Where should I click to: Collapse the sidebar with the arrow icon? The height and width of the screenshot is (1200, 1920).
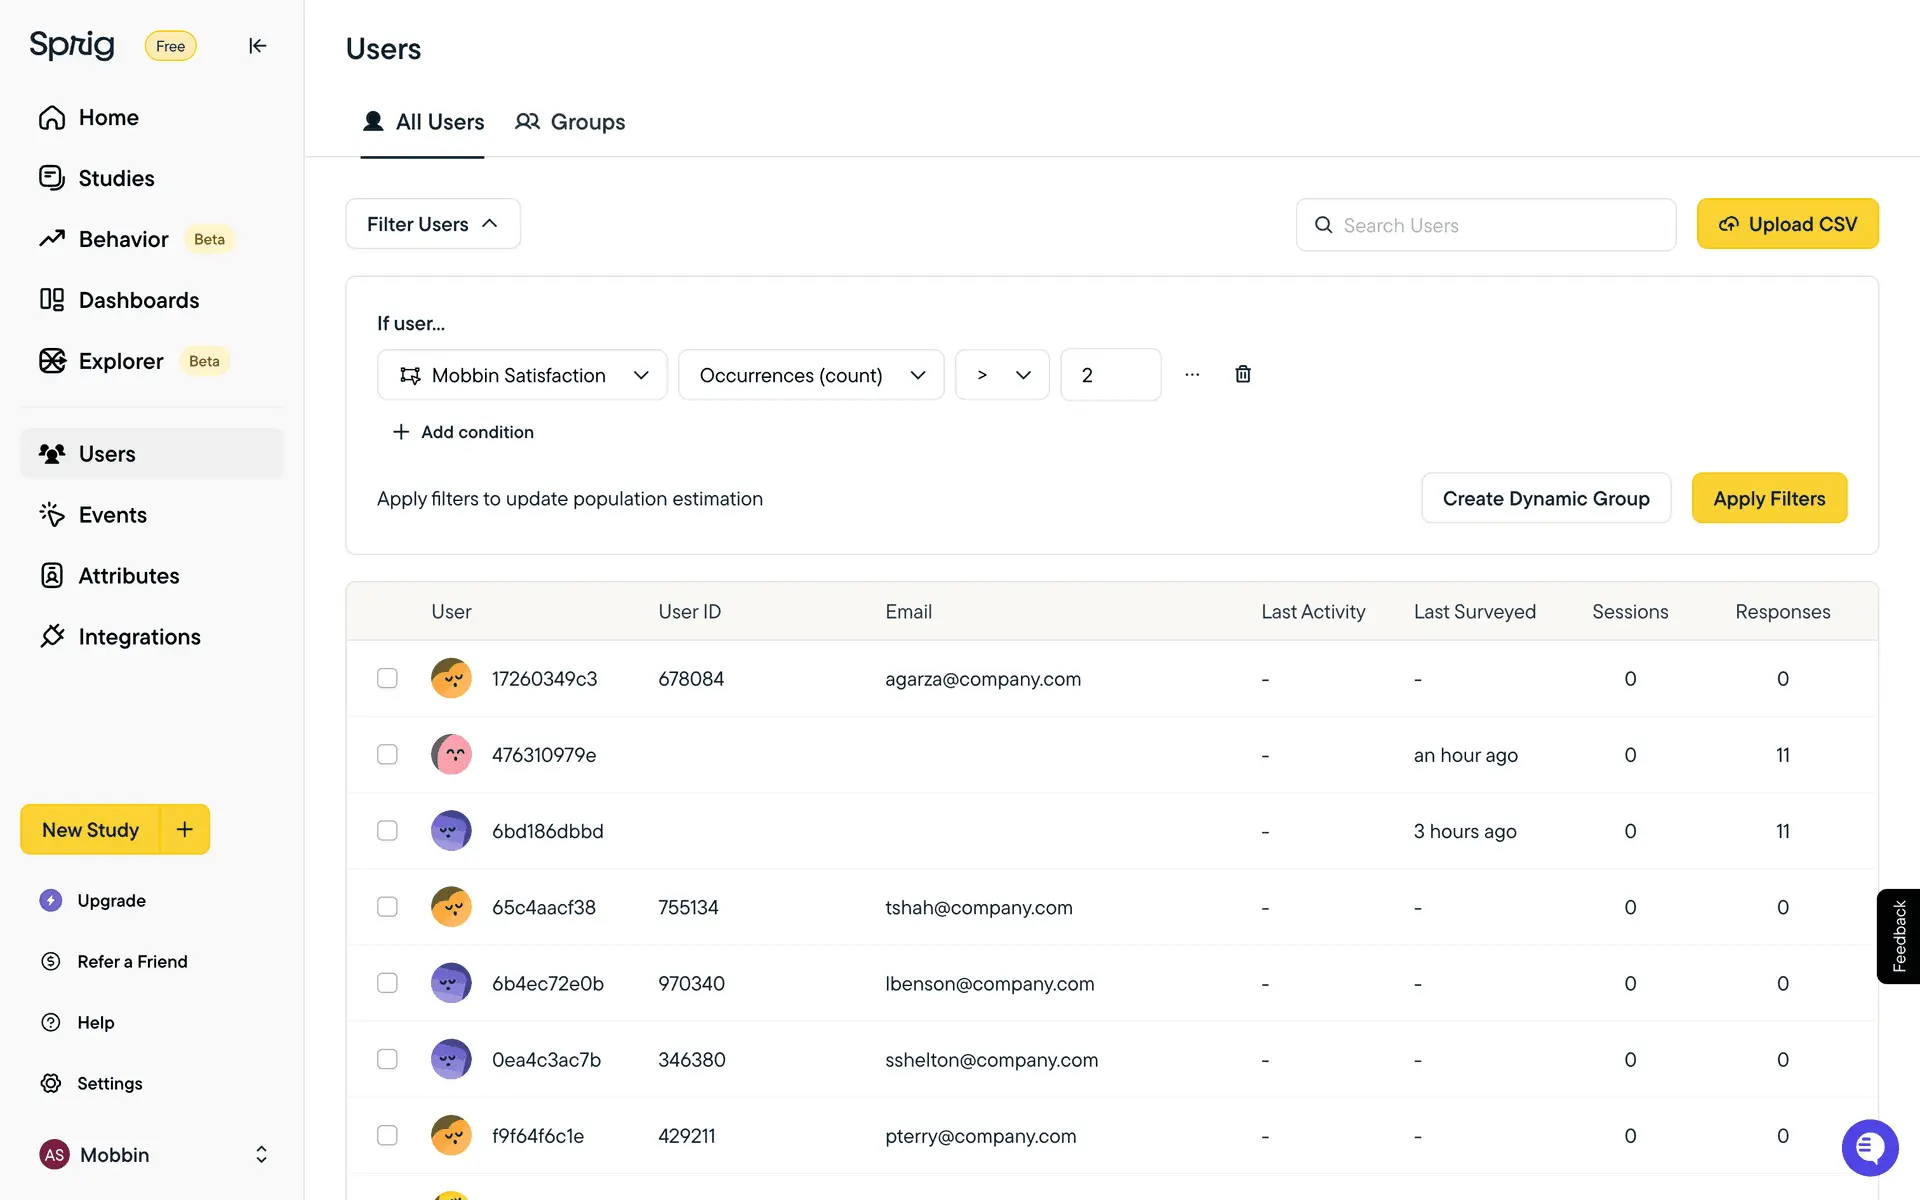pyautogui.click(x=257, y=46)
